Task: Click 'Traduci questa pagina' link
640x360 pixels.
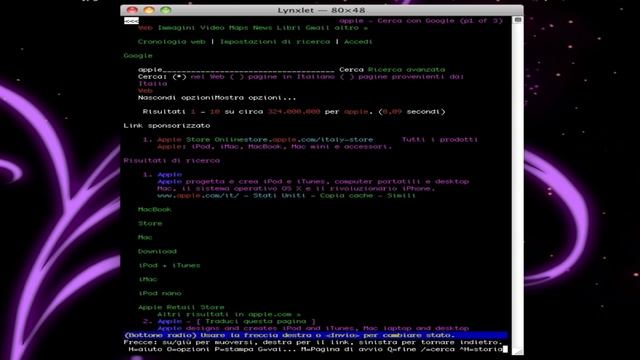Action: pos(256,321)
